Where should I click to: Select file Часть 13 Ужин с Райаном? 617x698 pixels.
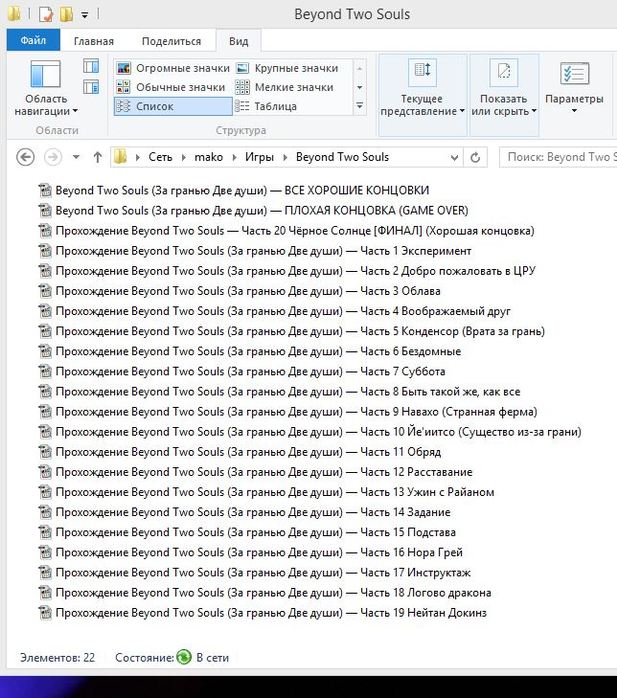click(x=266, y=492)
